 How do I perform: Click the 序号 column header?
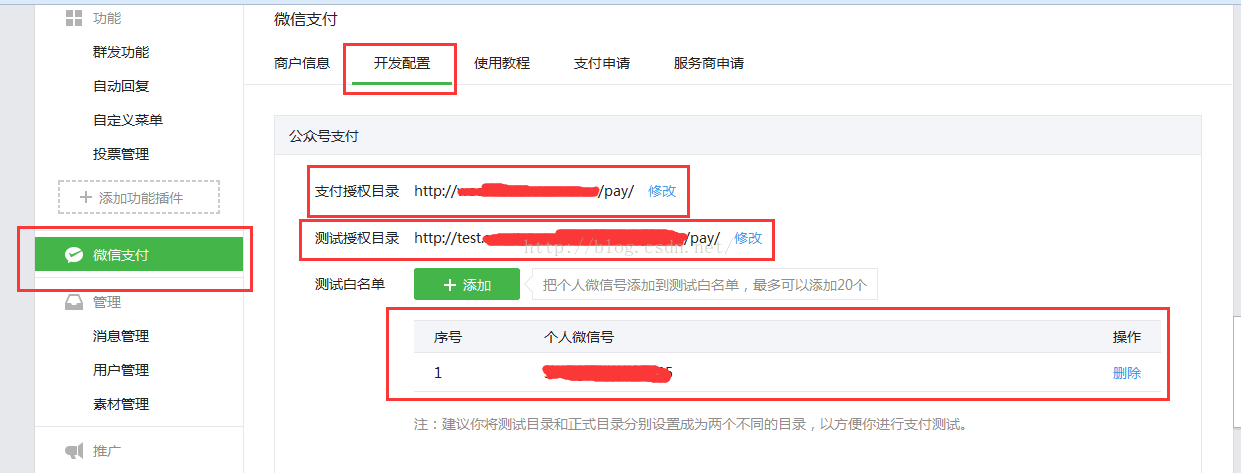click(448, 337)
